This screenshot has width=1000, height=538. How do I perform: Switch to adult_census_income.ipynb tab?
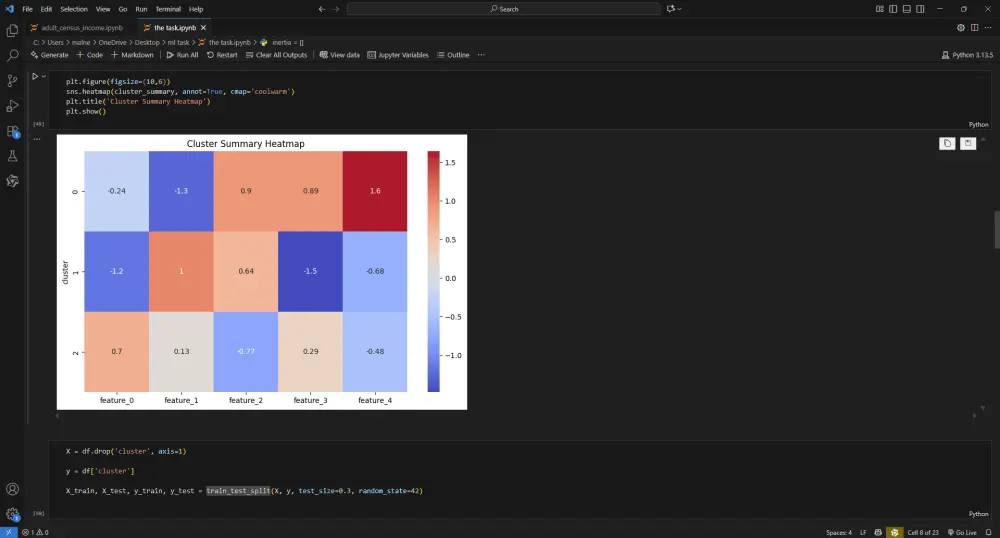point(77,27)
